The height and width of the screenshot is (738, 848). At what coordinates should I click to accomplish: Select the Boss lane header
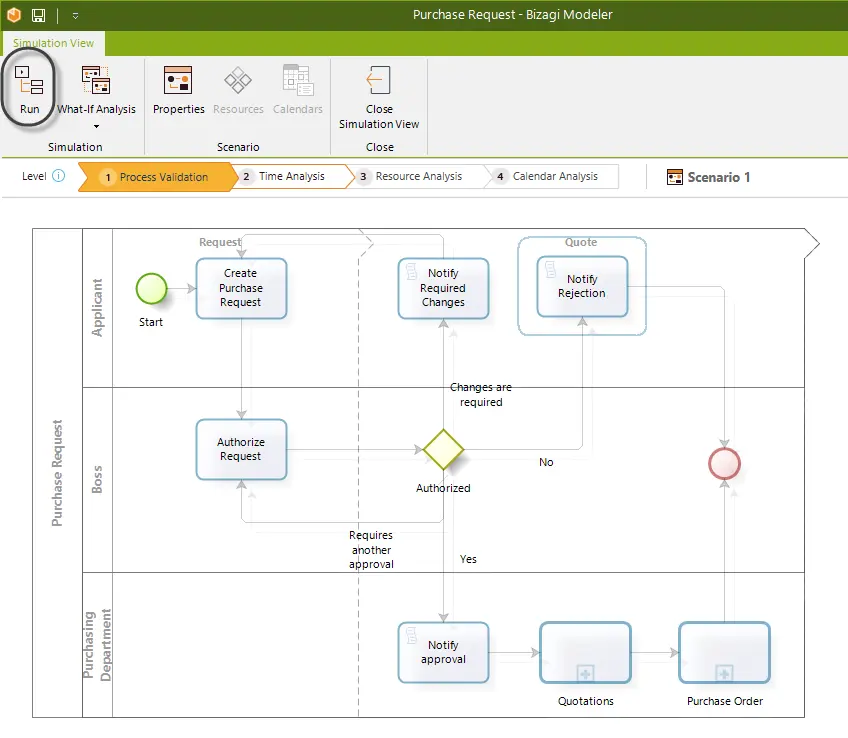point(97,480)
